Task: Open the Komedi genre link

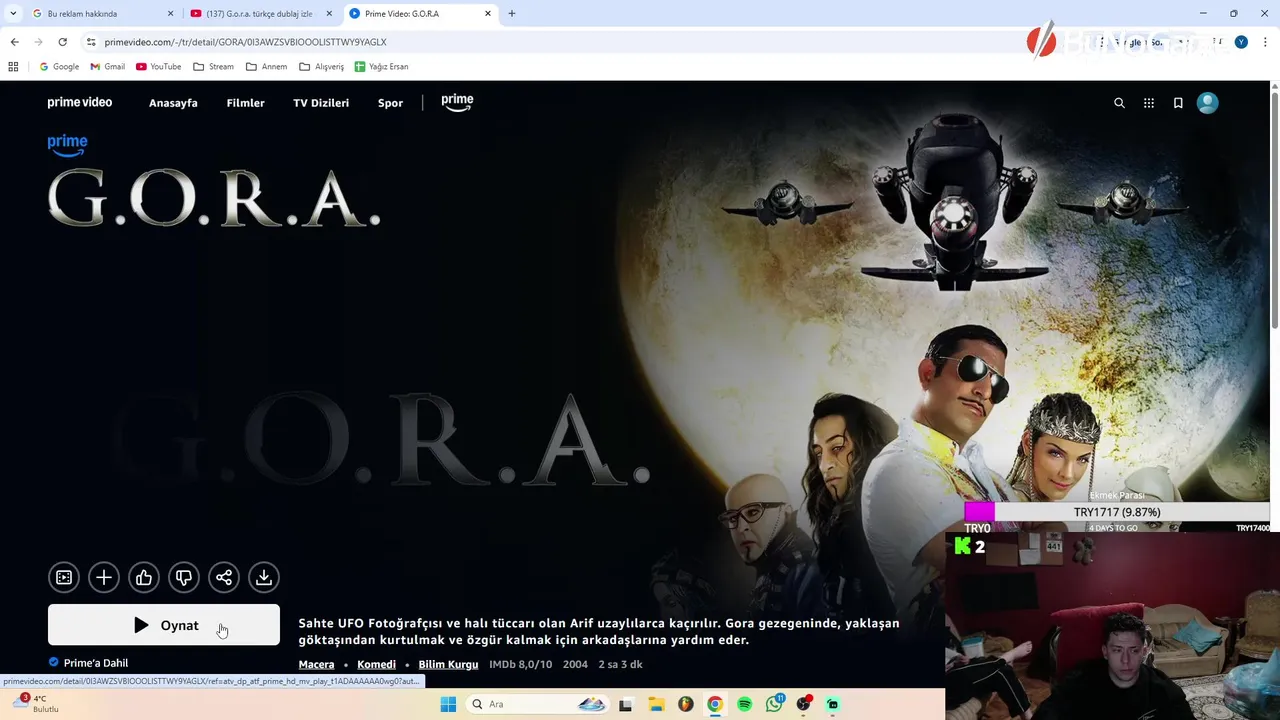Action: tap(376, 664)
